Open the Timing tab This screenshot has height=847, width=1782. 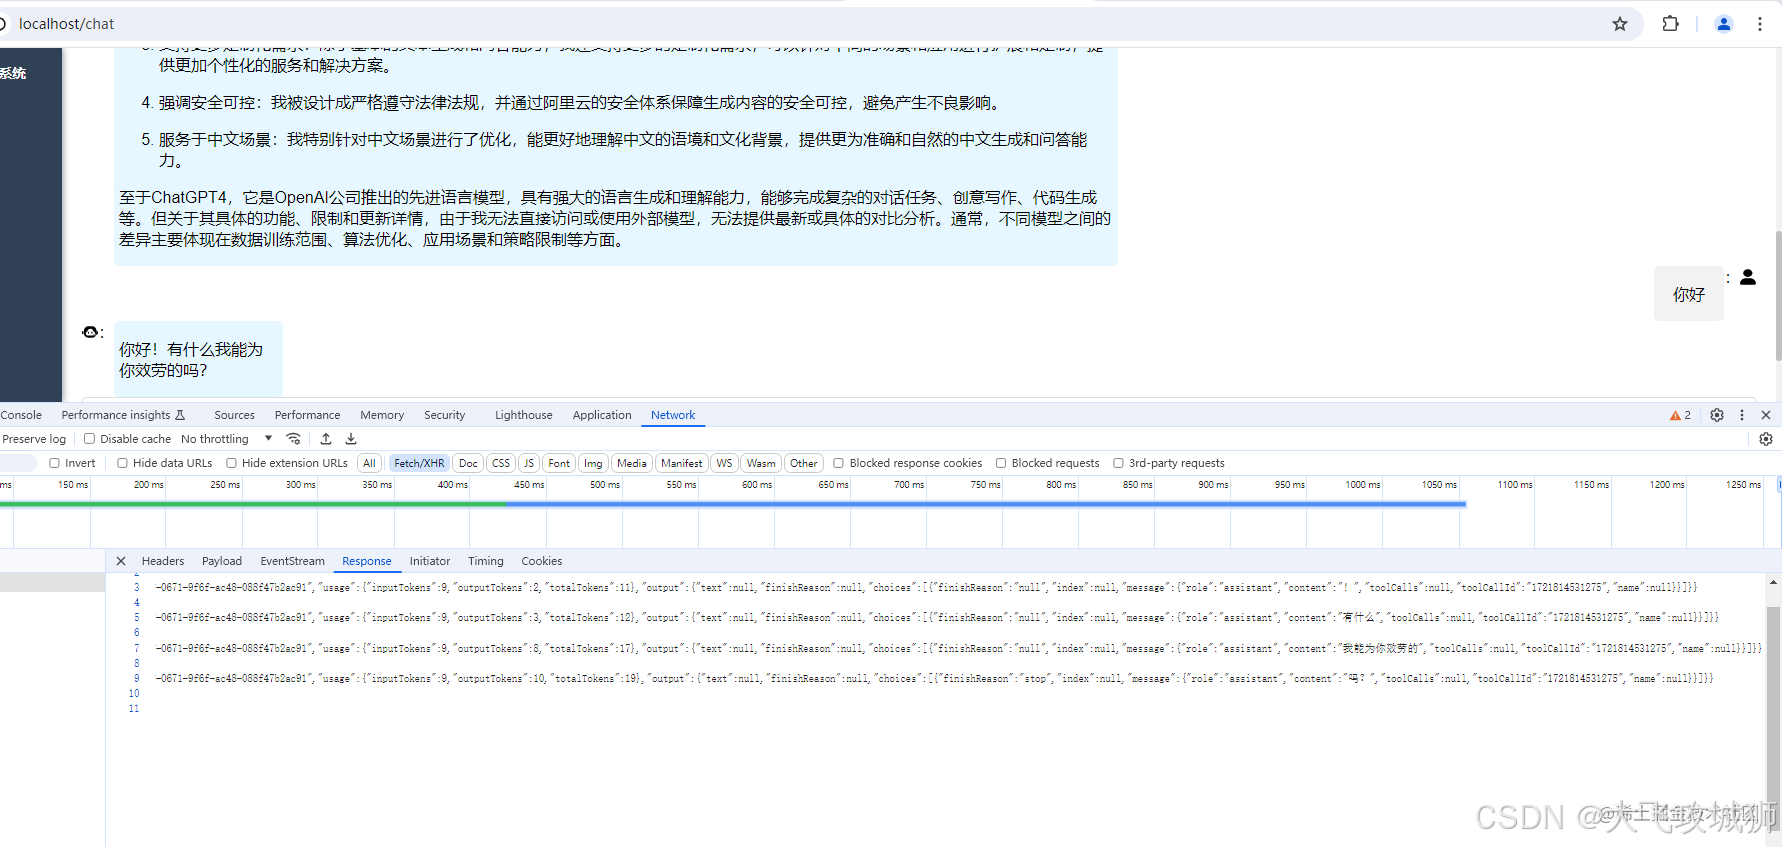[486, 561]
